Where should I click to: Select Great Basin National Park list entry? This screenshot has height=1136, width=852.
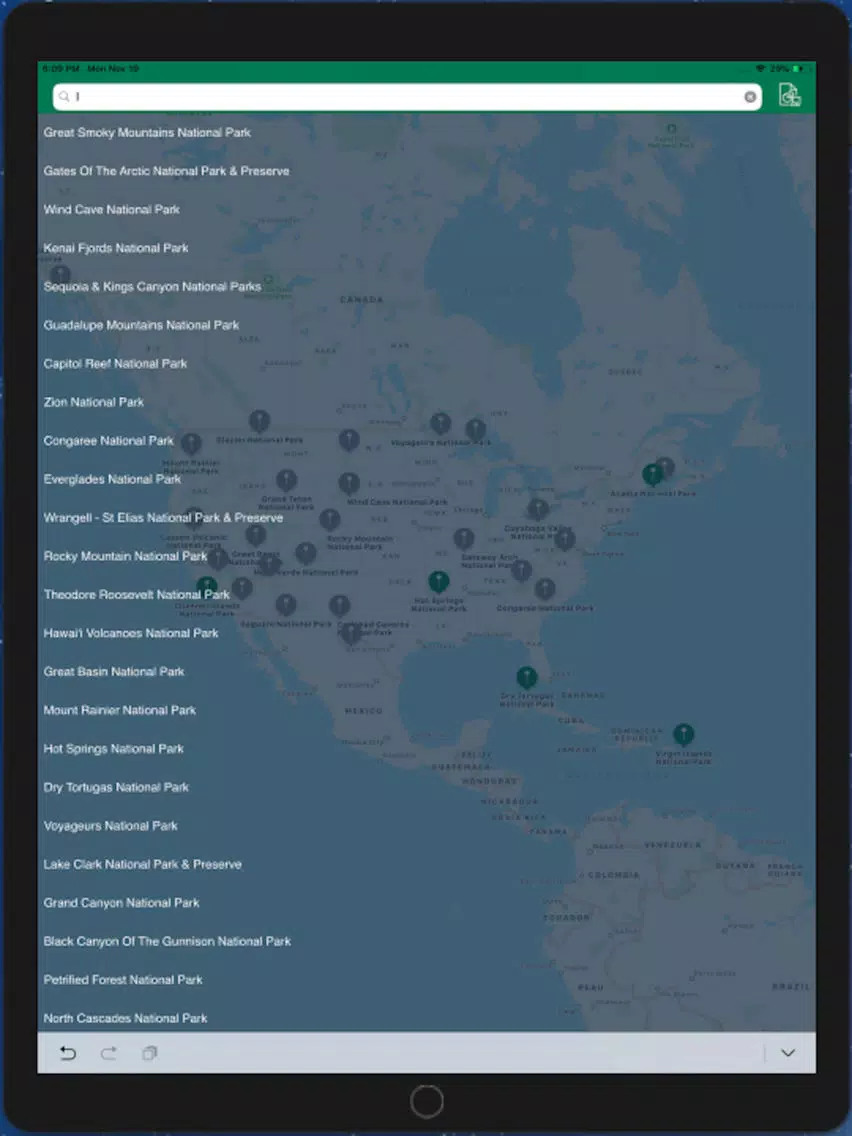pos(114,672)
